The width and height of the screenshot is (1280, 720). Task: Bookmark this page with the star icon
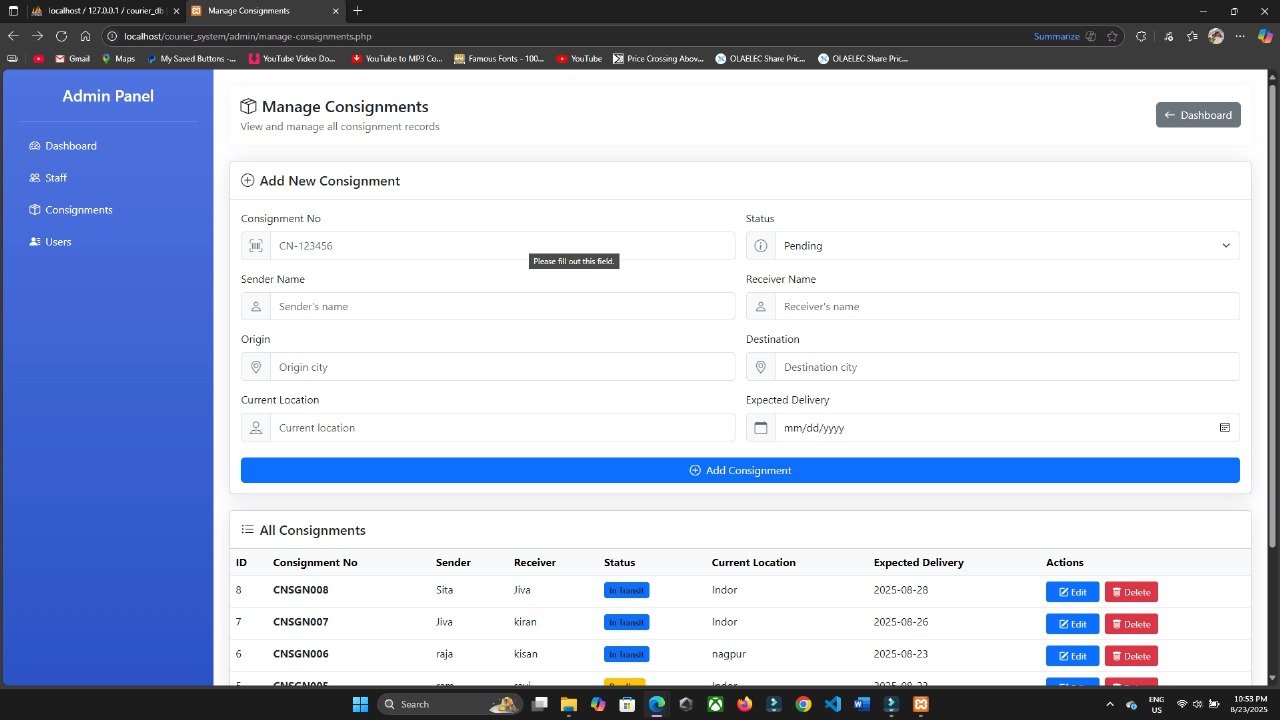(x=1112, y=36)
